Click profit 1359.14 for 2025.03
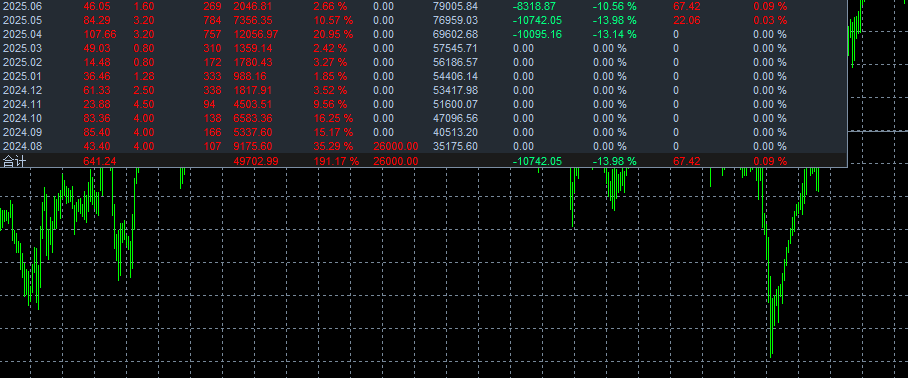Screen dimensions: 908x378 coord(252,48)
